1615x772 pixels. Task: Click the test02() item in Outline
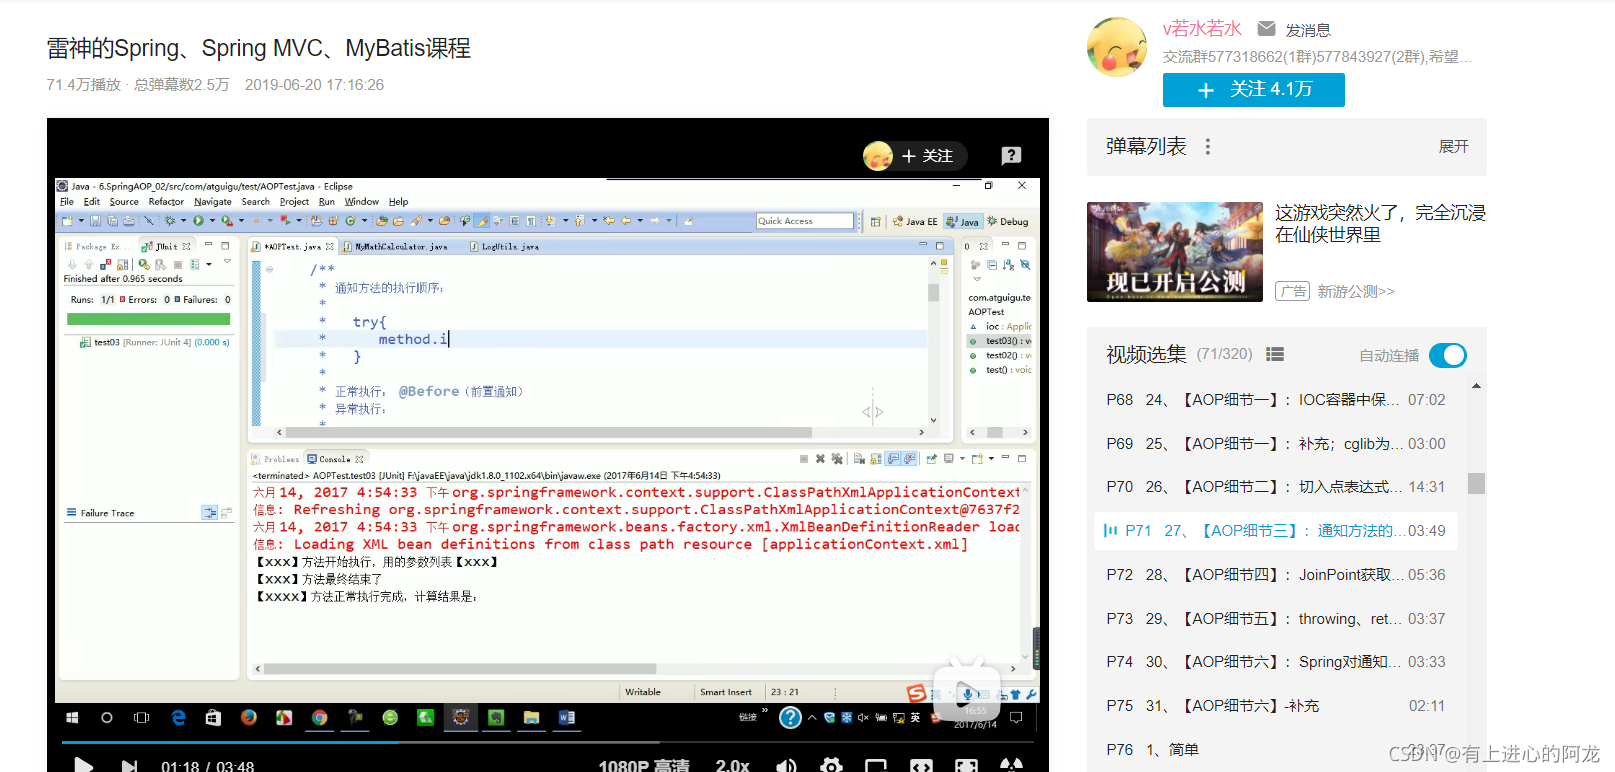tap(1000, 355)
